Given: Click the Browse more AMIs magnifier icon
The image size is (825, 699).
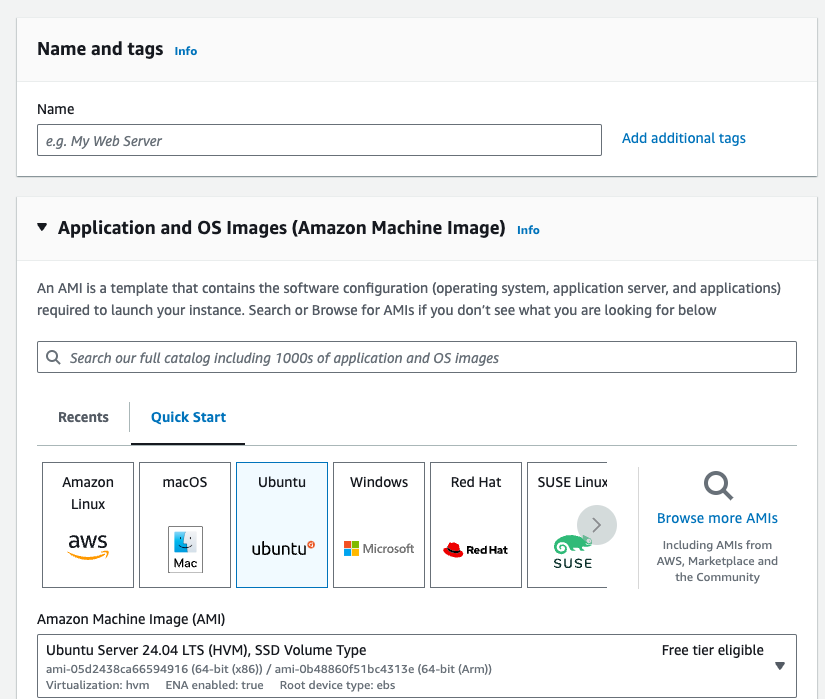Looking at the screenshot, I should tap(718, 485).
